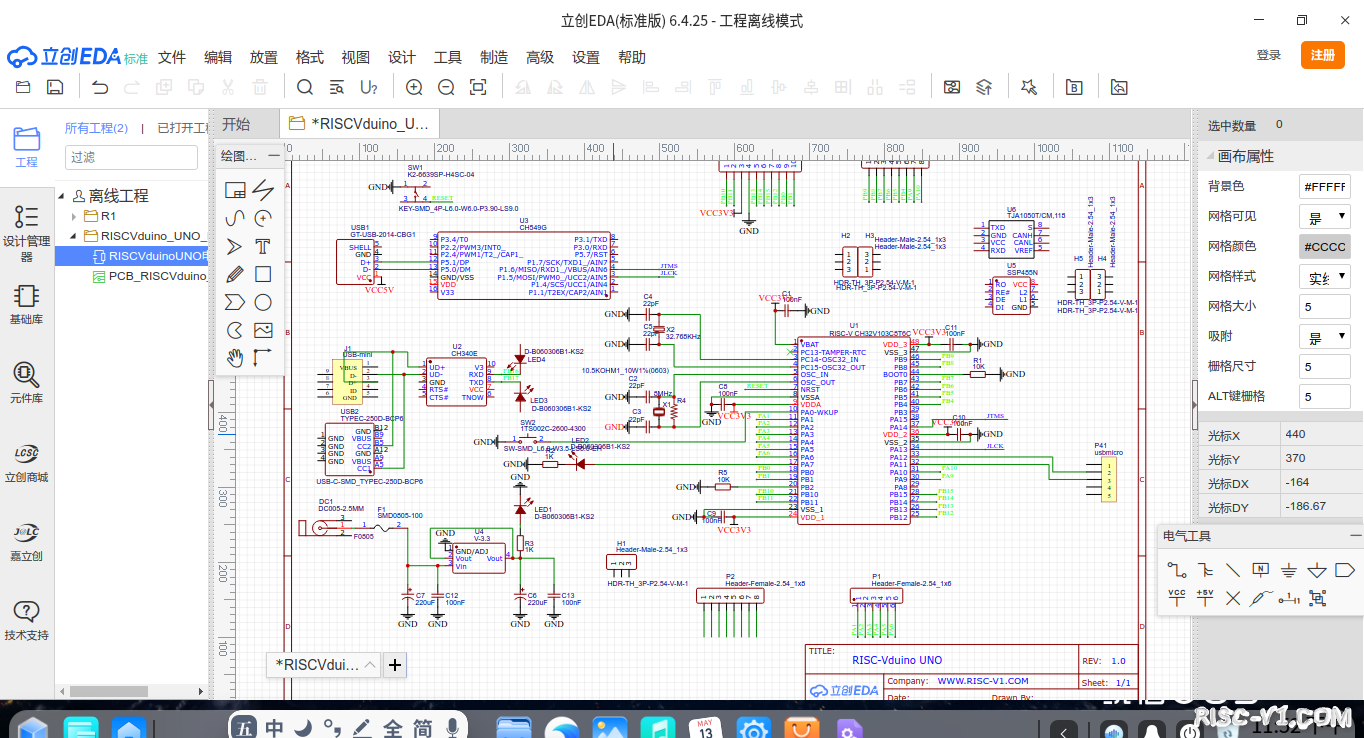Select the sheet settings drawing tool
This screenshot has height=738, width=1364.
coord(235,190)
